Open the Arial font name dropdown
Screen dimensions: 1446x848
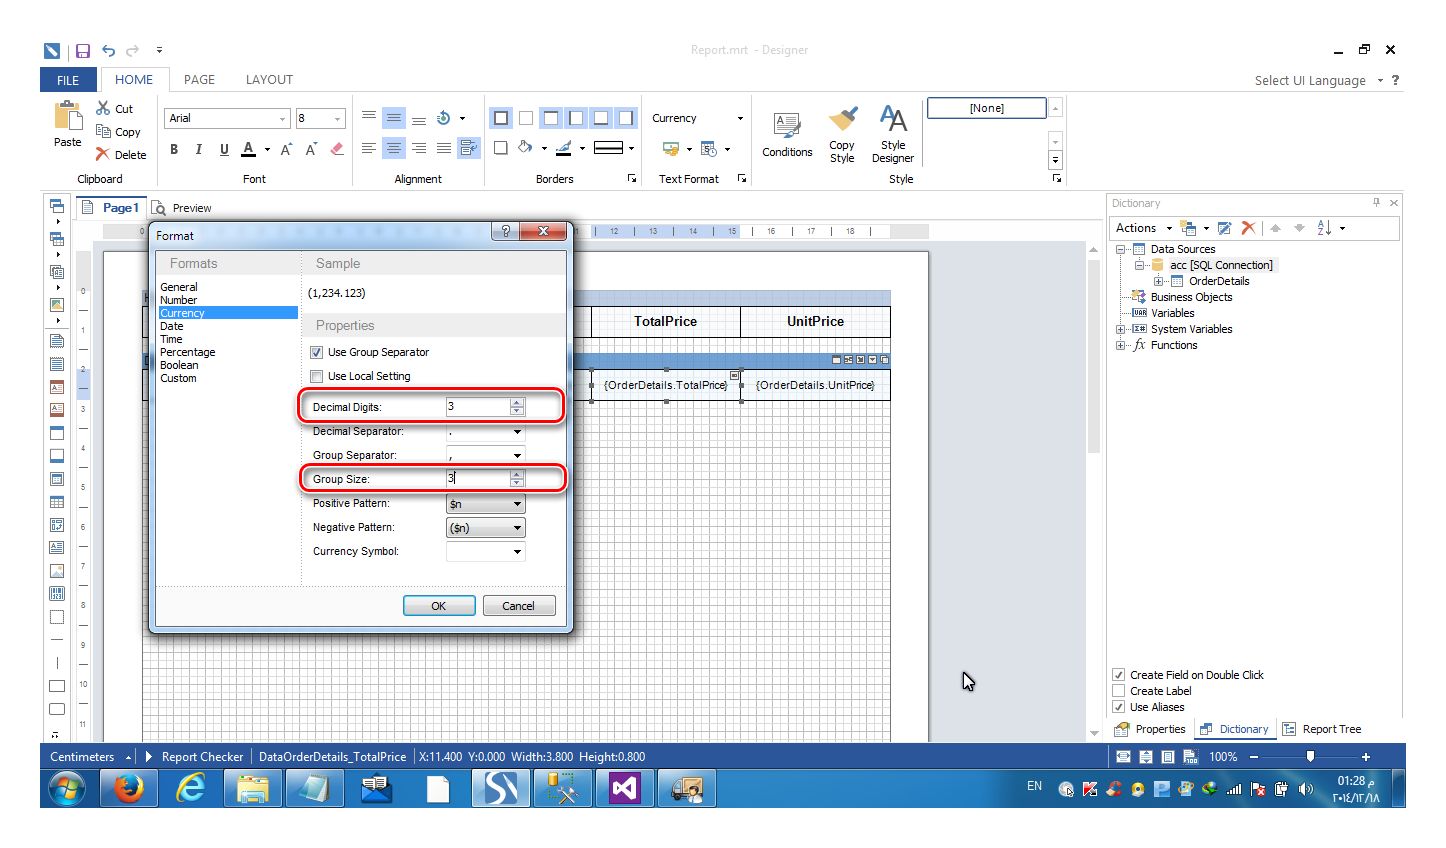click(282, 119)
